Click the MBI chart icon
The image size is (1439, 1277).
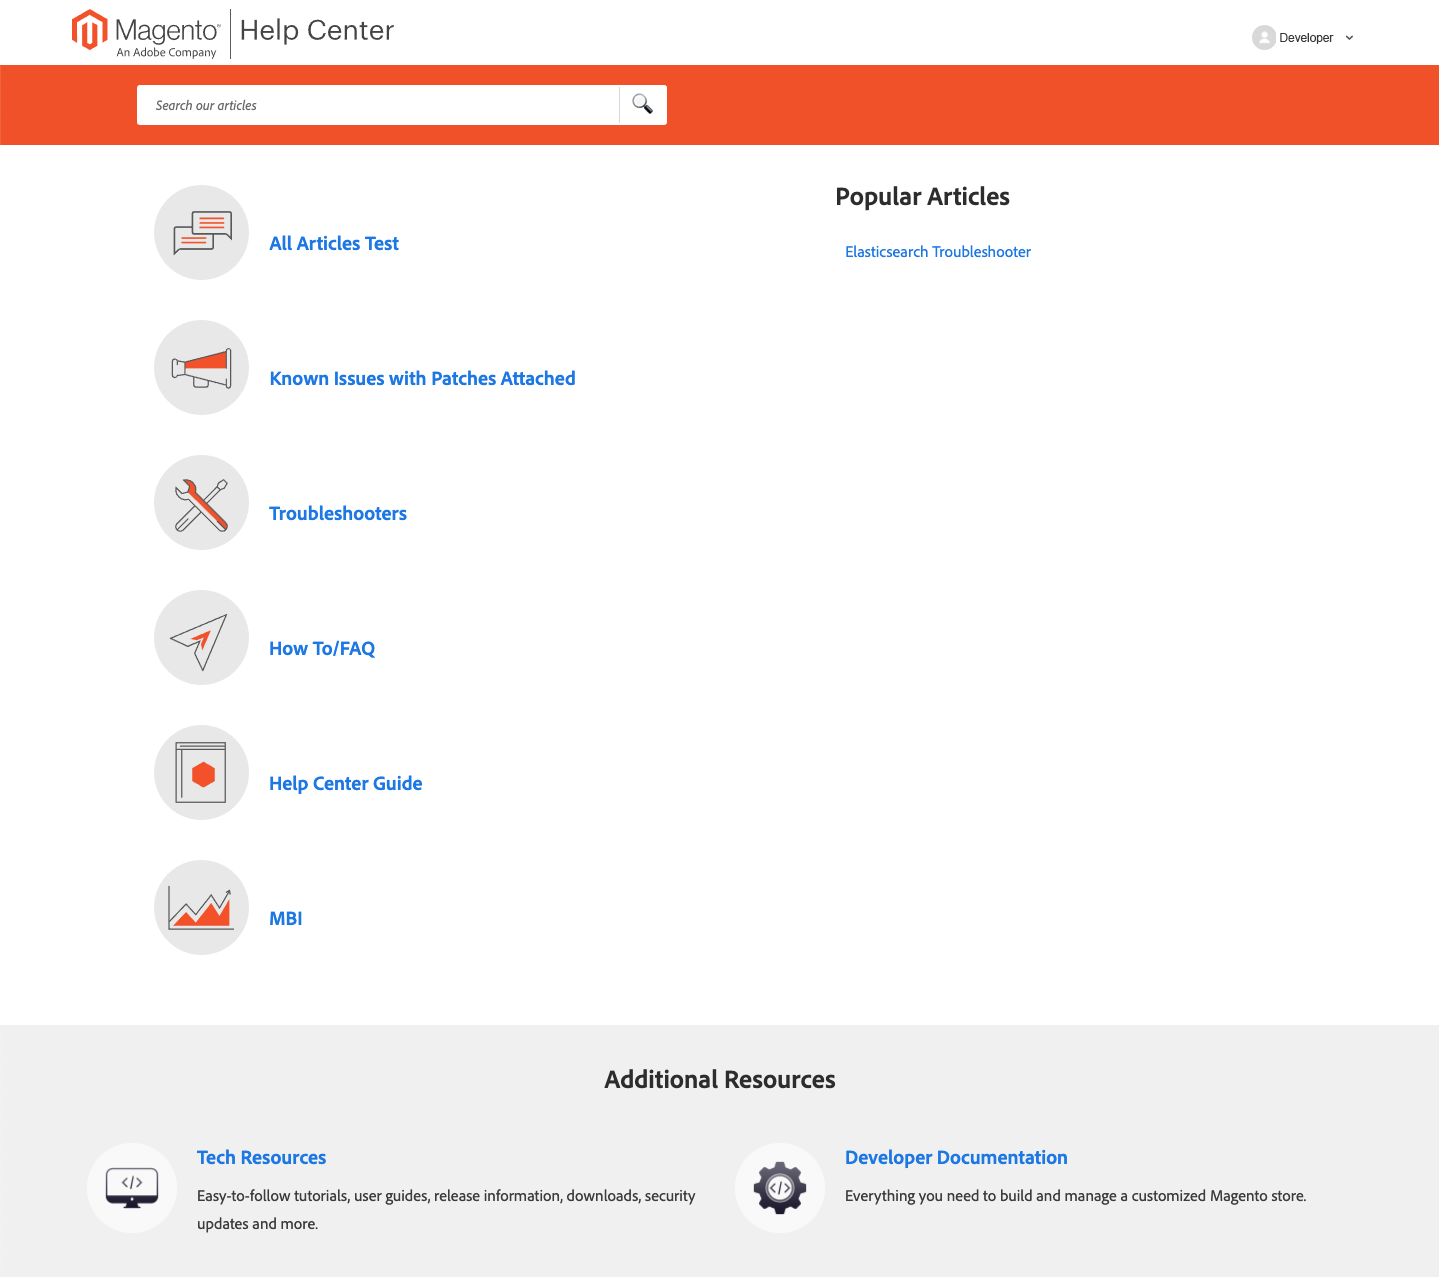(x=201, y=907)
